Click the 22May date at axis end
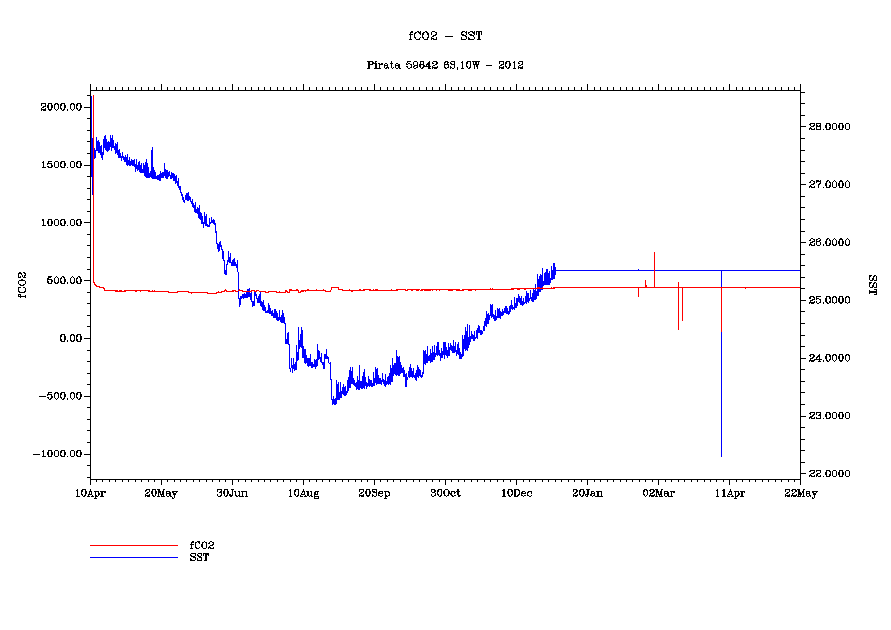Screen dimensions: 891x630 [799, 493]
